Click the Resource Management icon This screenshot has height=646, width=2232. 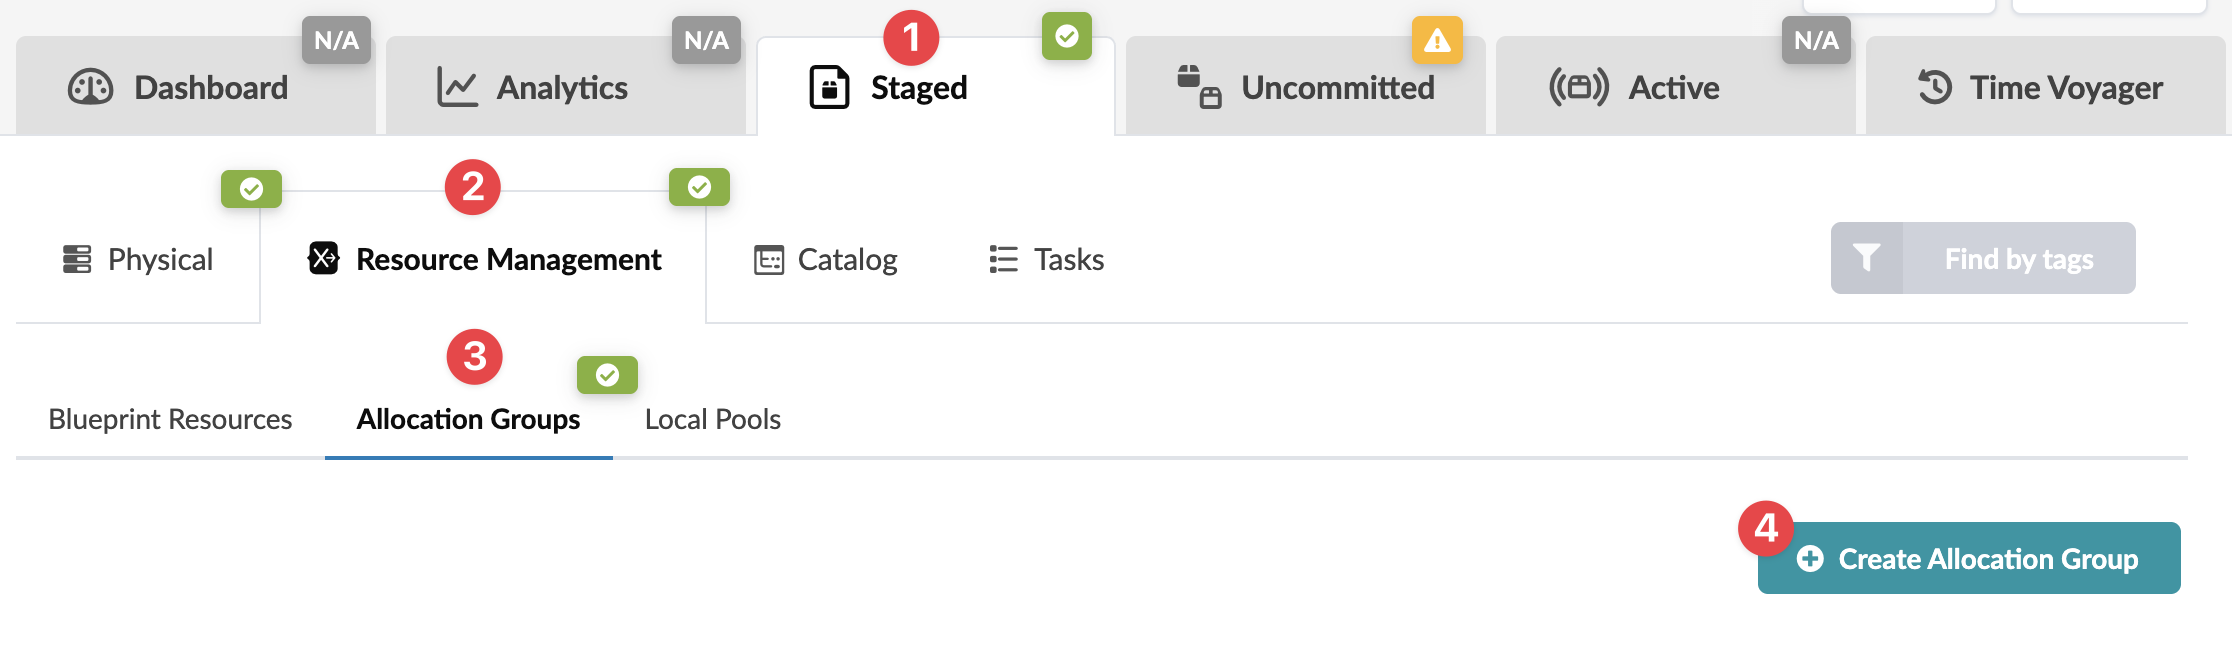323,258
